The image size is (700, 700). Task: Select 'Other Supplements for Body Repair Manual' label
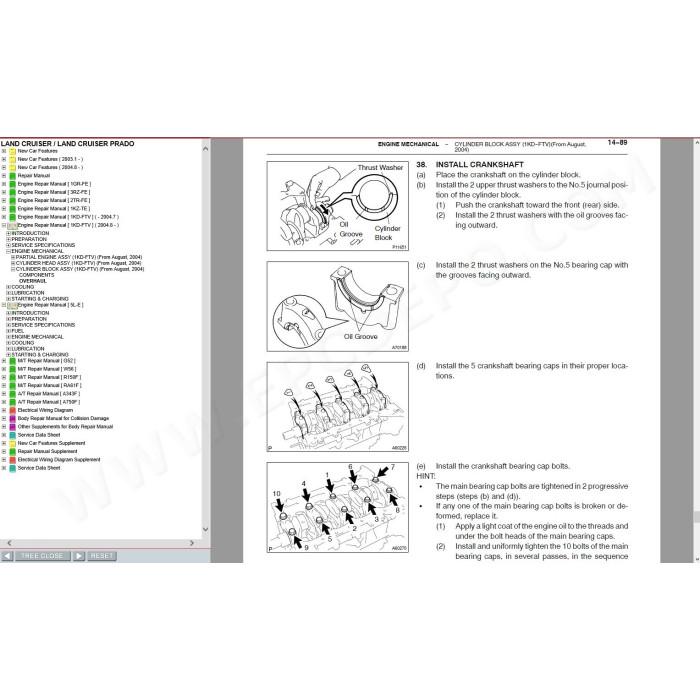pyautogui.click(x=65, y=427)
